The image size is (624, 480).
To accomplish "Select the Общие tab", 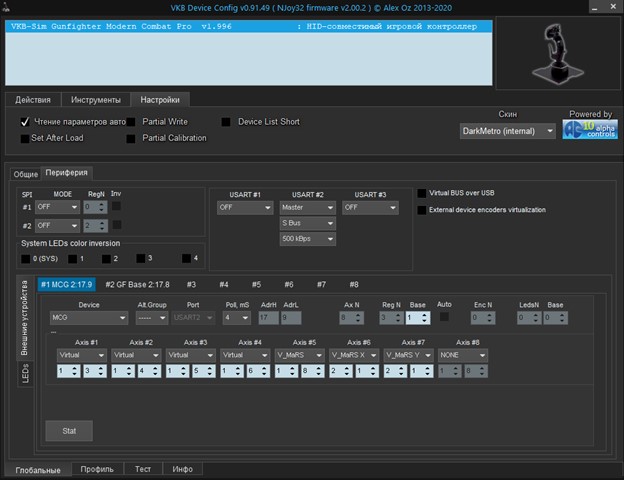I will tap(25, 173).
